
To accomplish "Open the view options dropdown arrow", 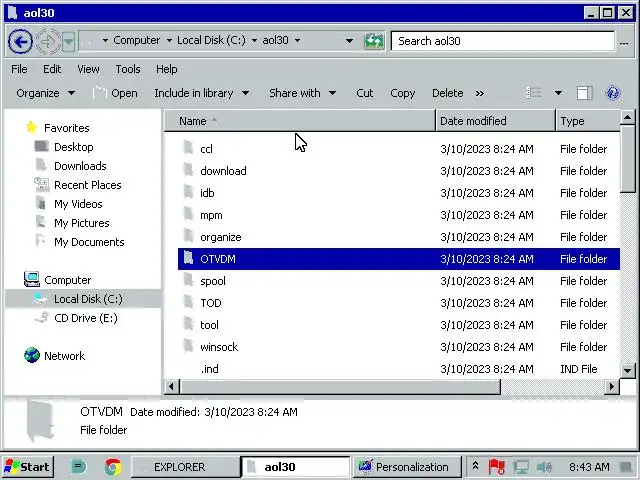I will [x=558, y=93].
